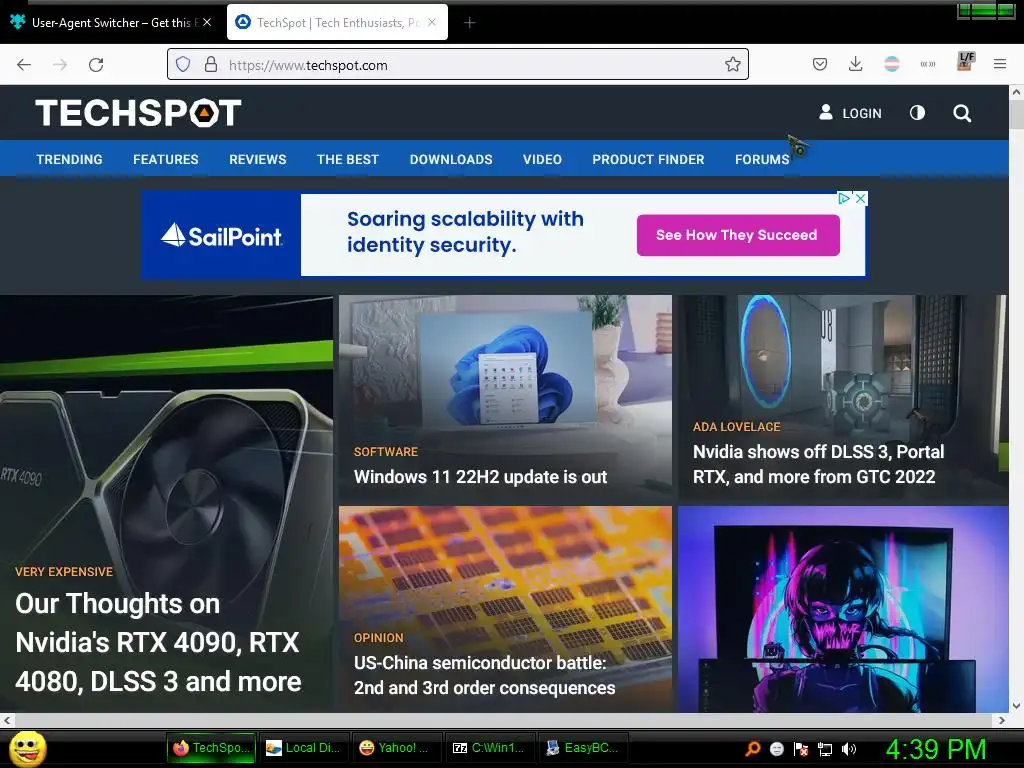Image resolution: width=1024 pixels, height=768 pixels.
Task: Switch to the C:\Win1... 7-Zip taskbar button
Action: click(x=489, y=748)
